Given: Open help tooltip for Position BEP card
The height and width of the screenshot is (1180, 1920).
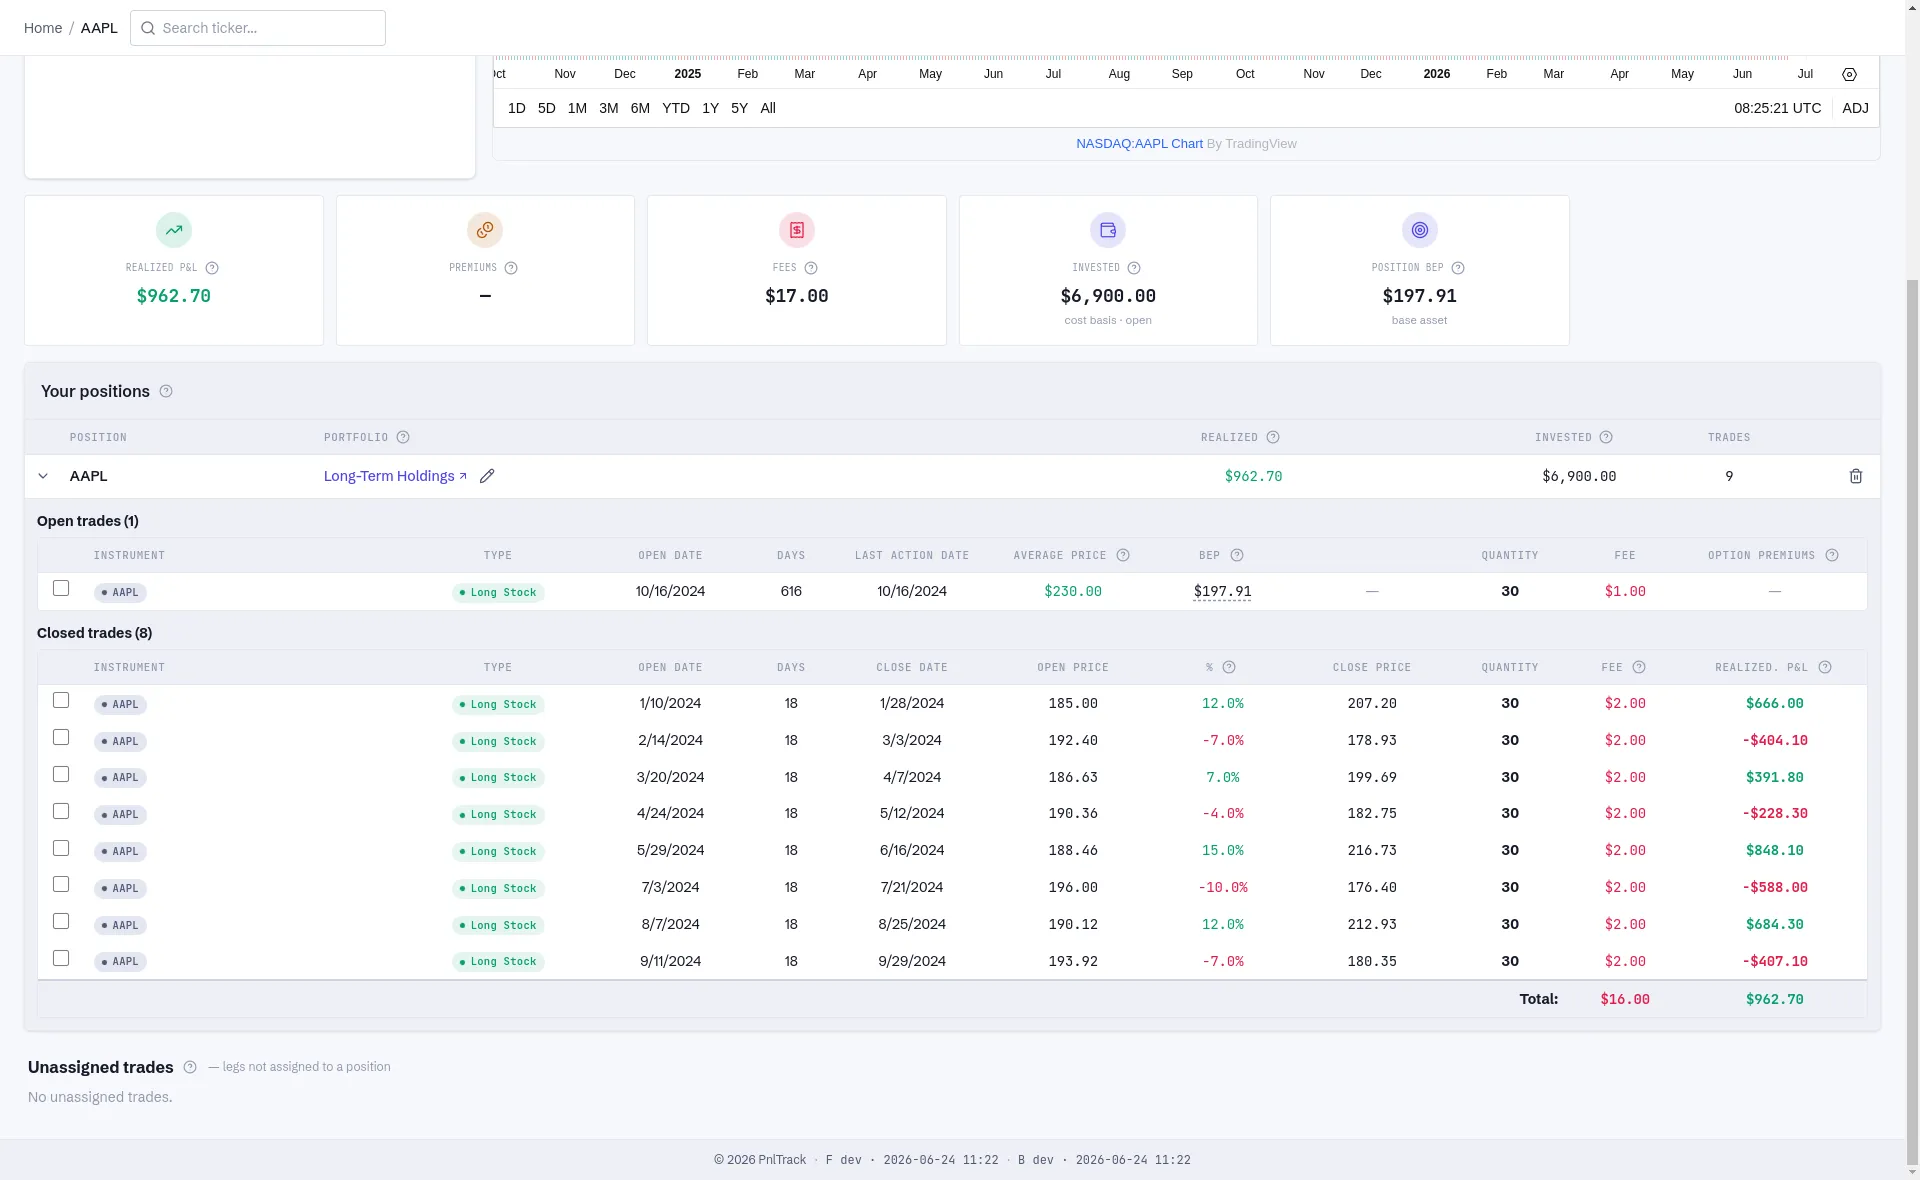Looking at the screenshot, I should tap(1458, 268).
